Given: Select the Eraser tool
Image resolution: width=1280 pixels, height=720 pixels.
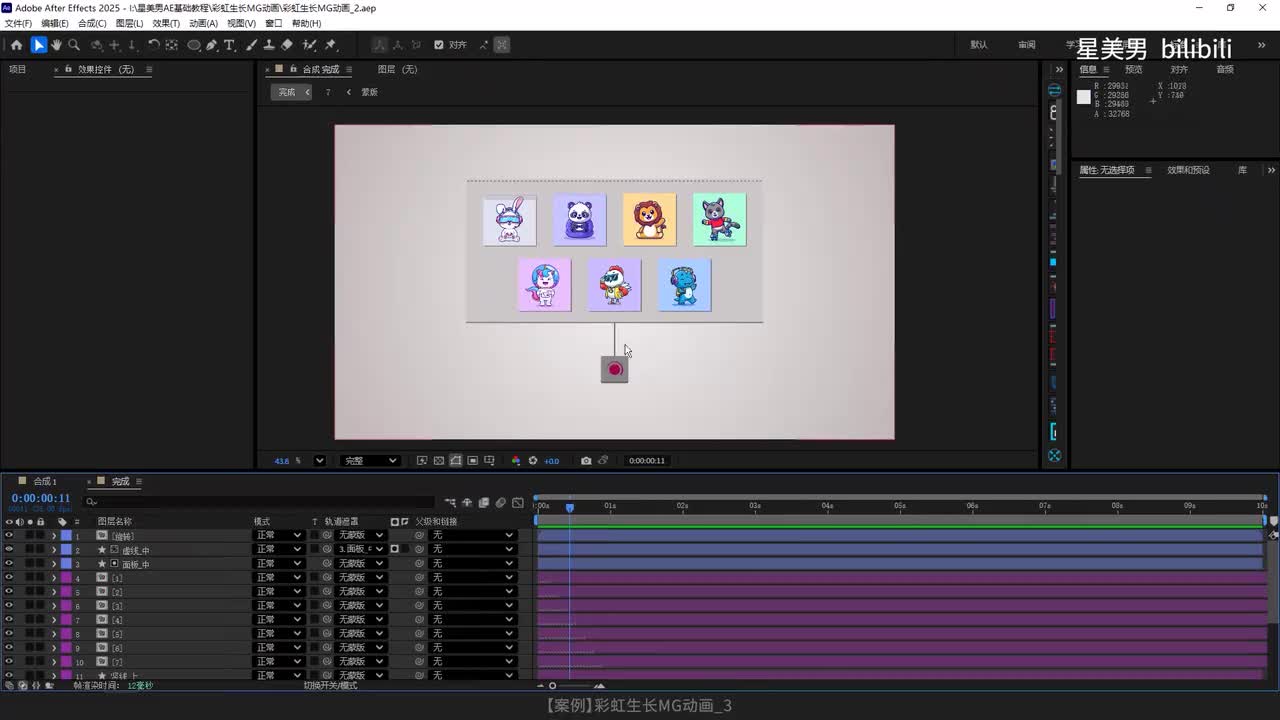Looking at the screenshot, I should pos(287,45).
